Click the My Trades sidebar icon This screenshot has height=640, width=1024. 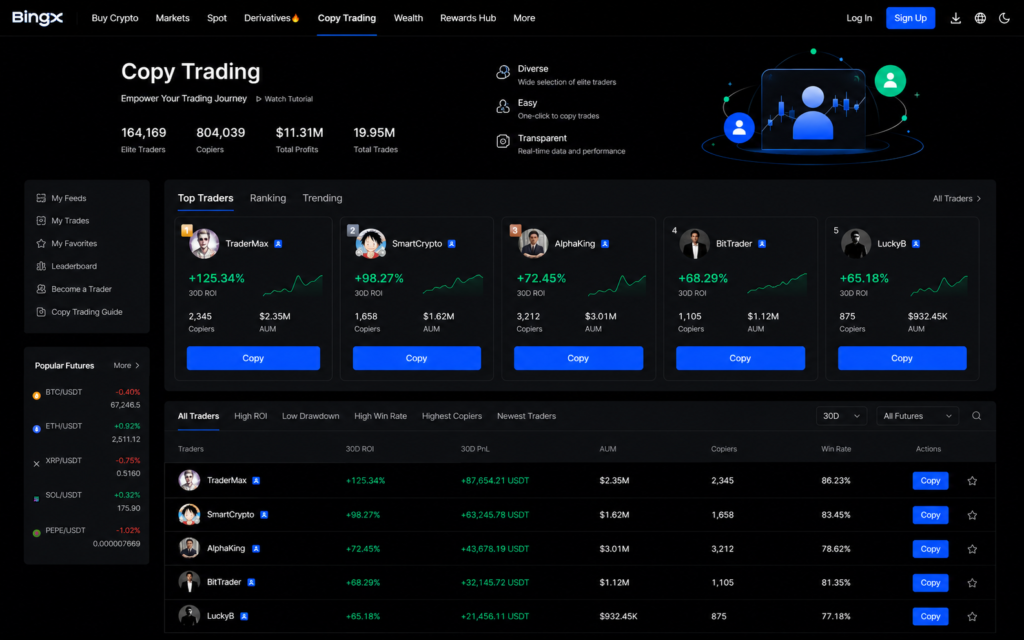click(x=41, y=221)
